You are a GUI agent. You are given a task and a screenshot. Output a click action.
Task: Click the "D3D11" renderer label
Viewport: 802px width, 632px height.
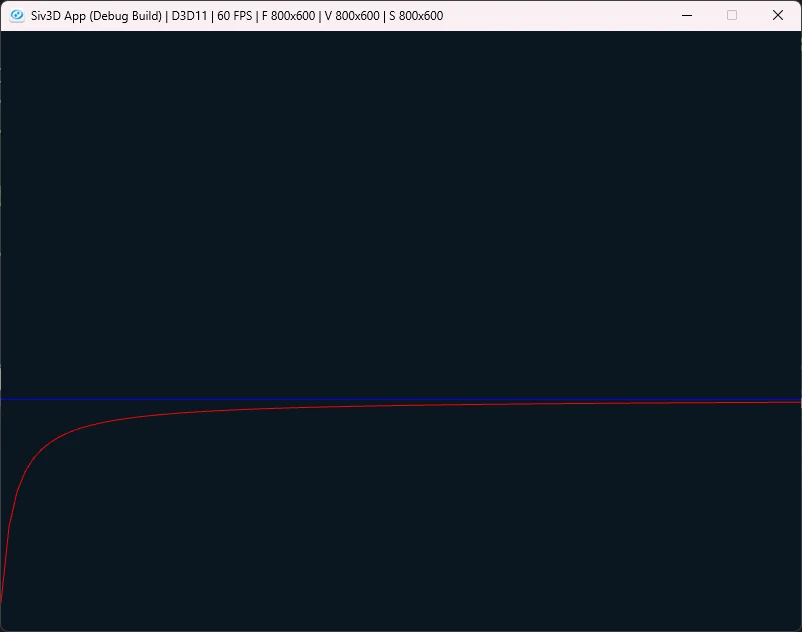189,16
